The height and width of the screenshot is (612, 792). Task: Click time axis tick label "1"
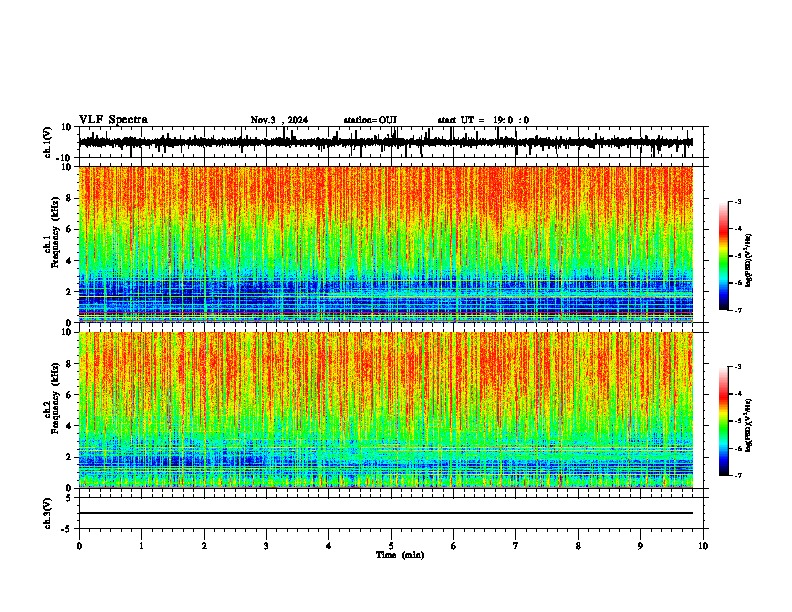point(142,546)
